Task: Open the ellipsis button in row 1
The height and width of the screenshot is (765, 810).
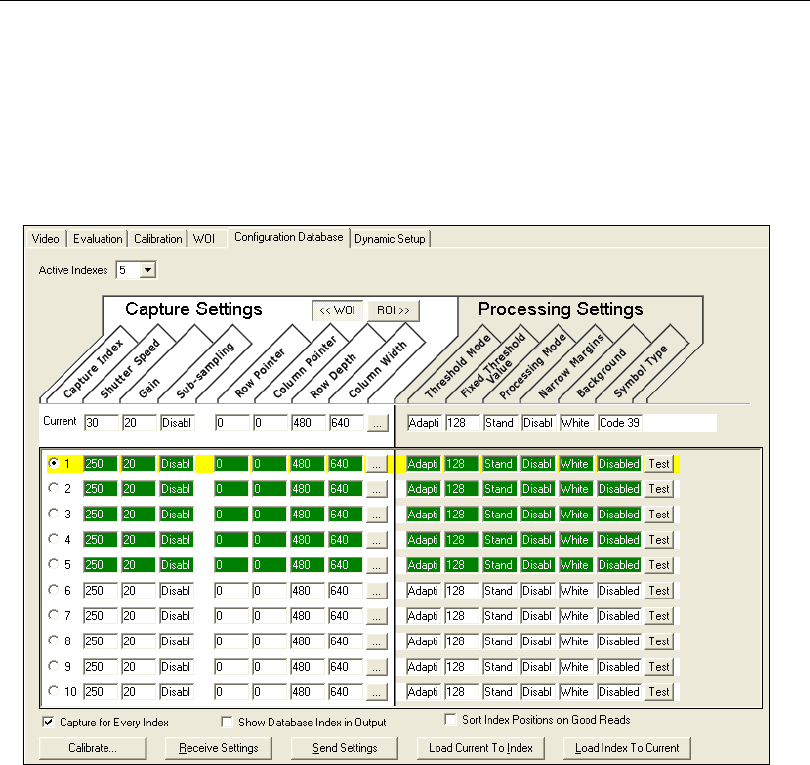Action: [x=377, y=464]
